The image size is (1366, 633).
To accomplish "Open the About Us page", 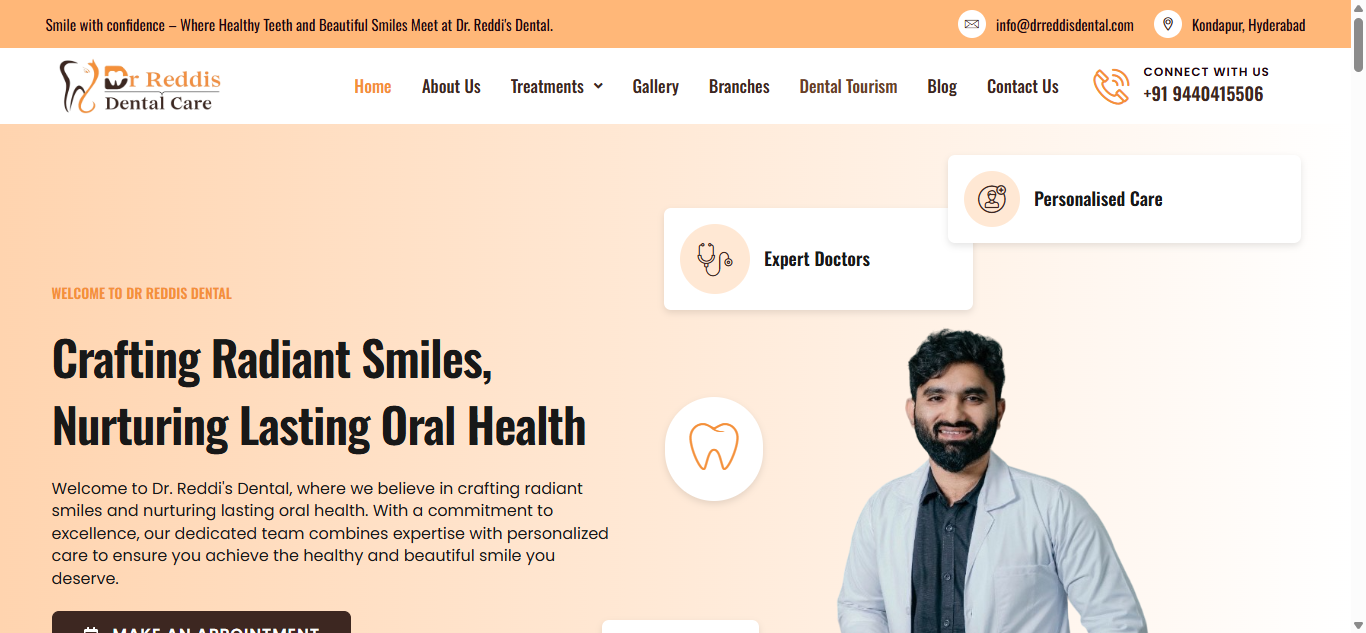I will pos(451,87).
